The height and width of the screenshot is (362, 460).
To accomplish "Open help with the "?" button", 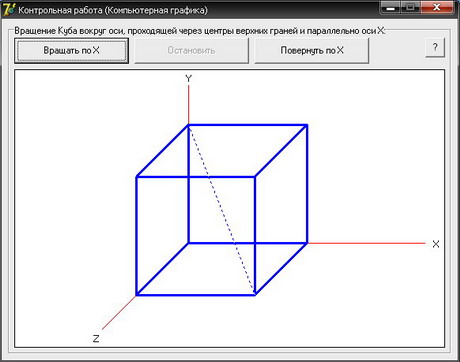I will click(435, 48).
